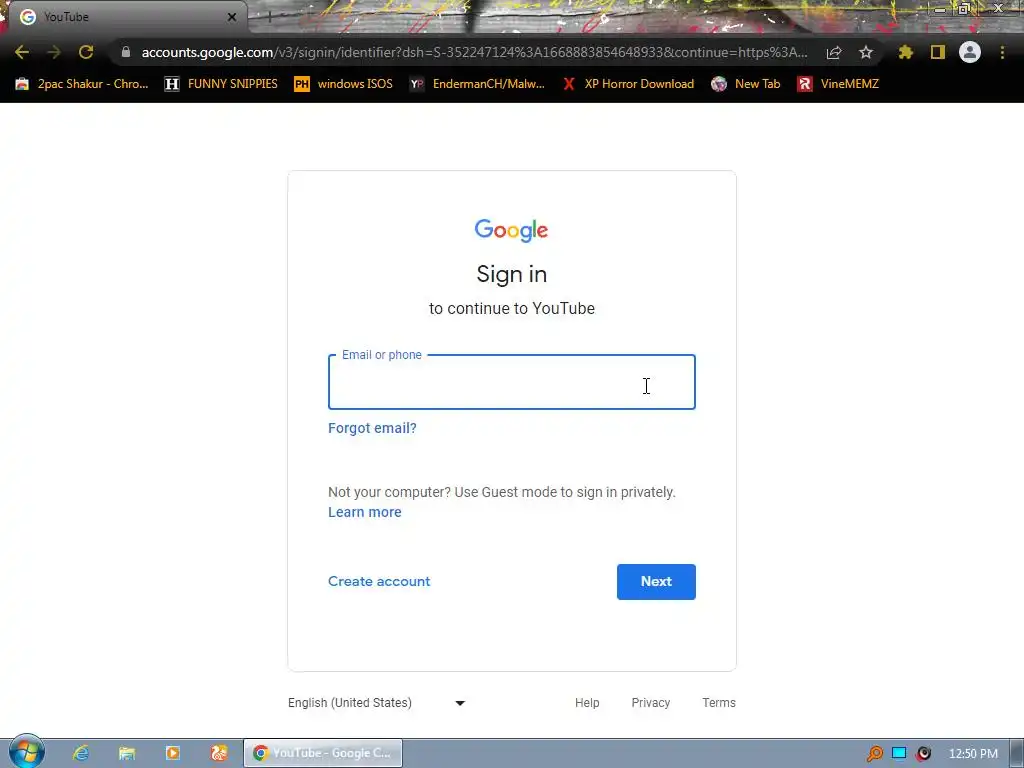Click the browser Forward arrow

point(54,52)
